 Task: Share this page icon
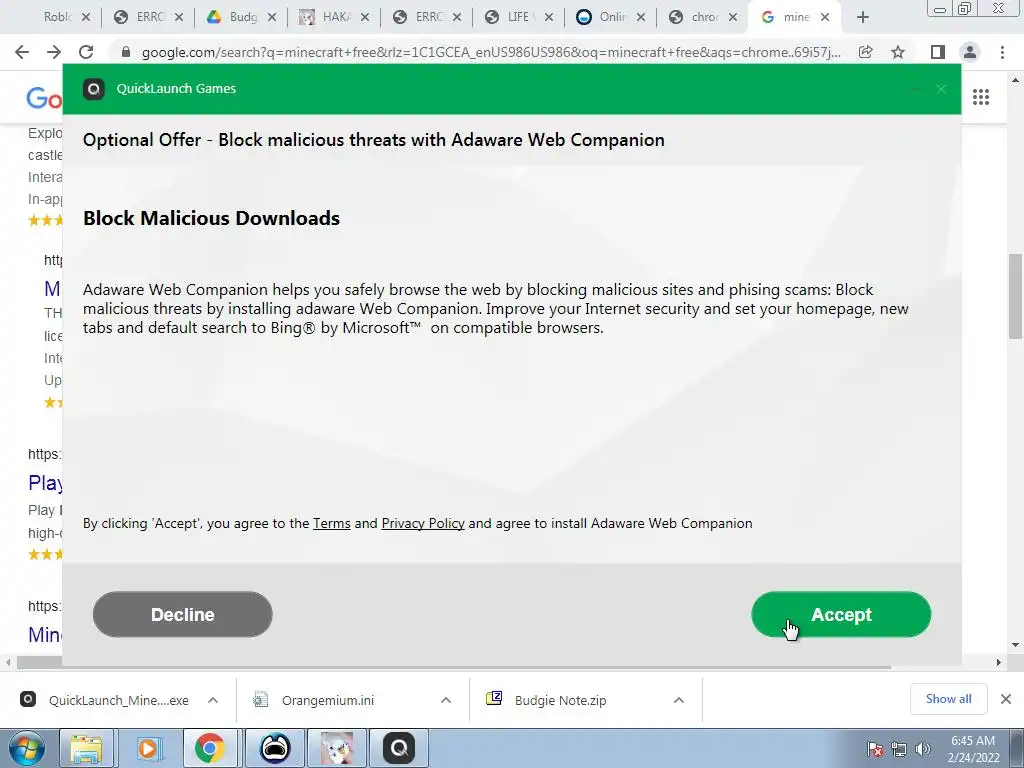[866, 52]
